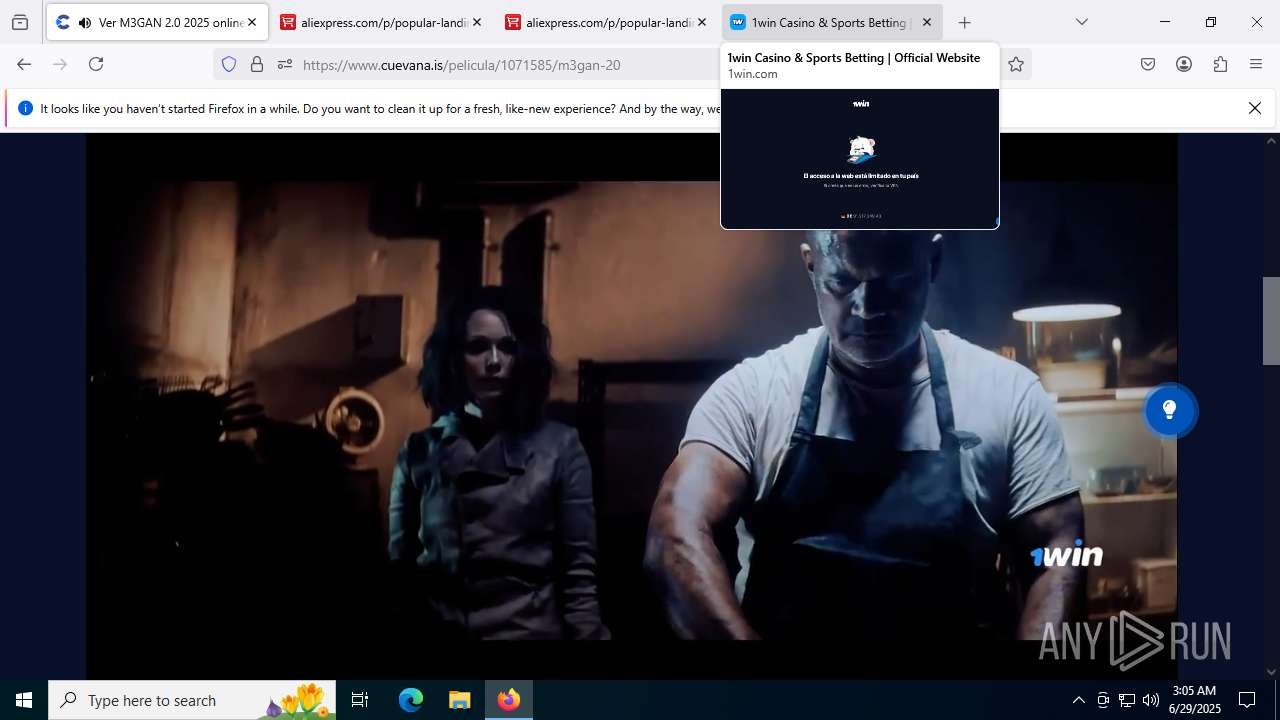Close the 1win Casino tab
This screenshot has height=720, width=1280.
click(927, 22)
